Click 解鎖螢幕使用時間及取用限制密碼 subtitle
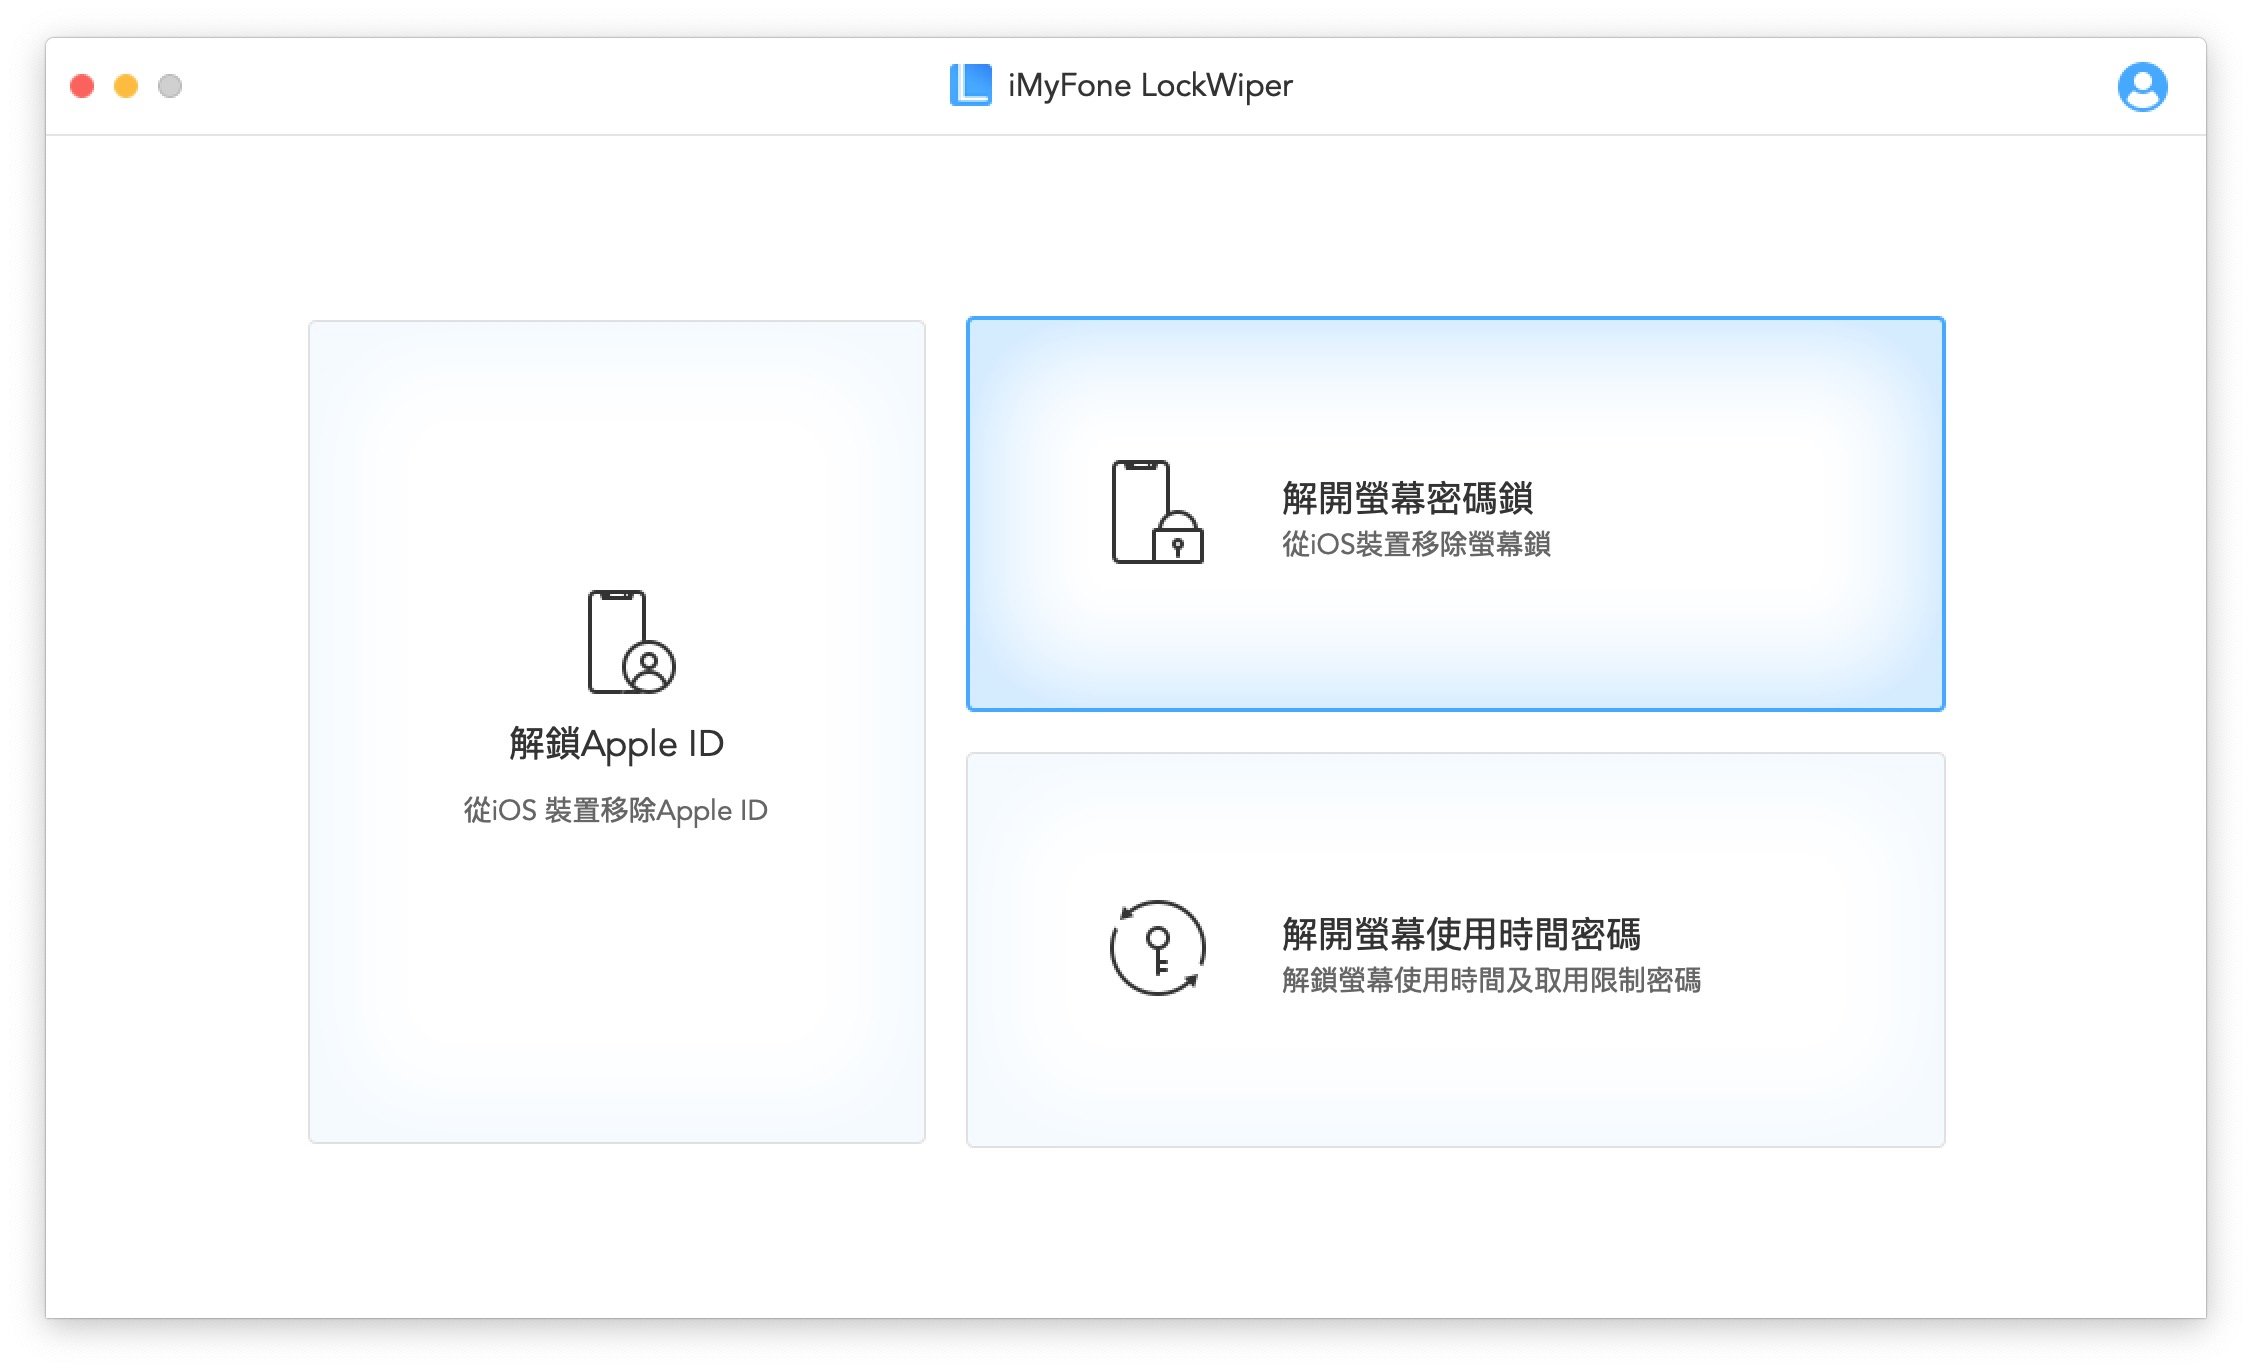The image size is (2252, 1372). click(x=1491, y=980)
